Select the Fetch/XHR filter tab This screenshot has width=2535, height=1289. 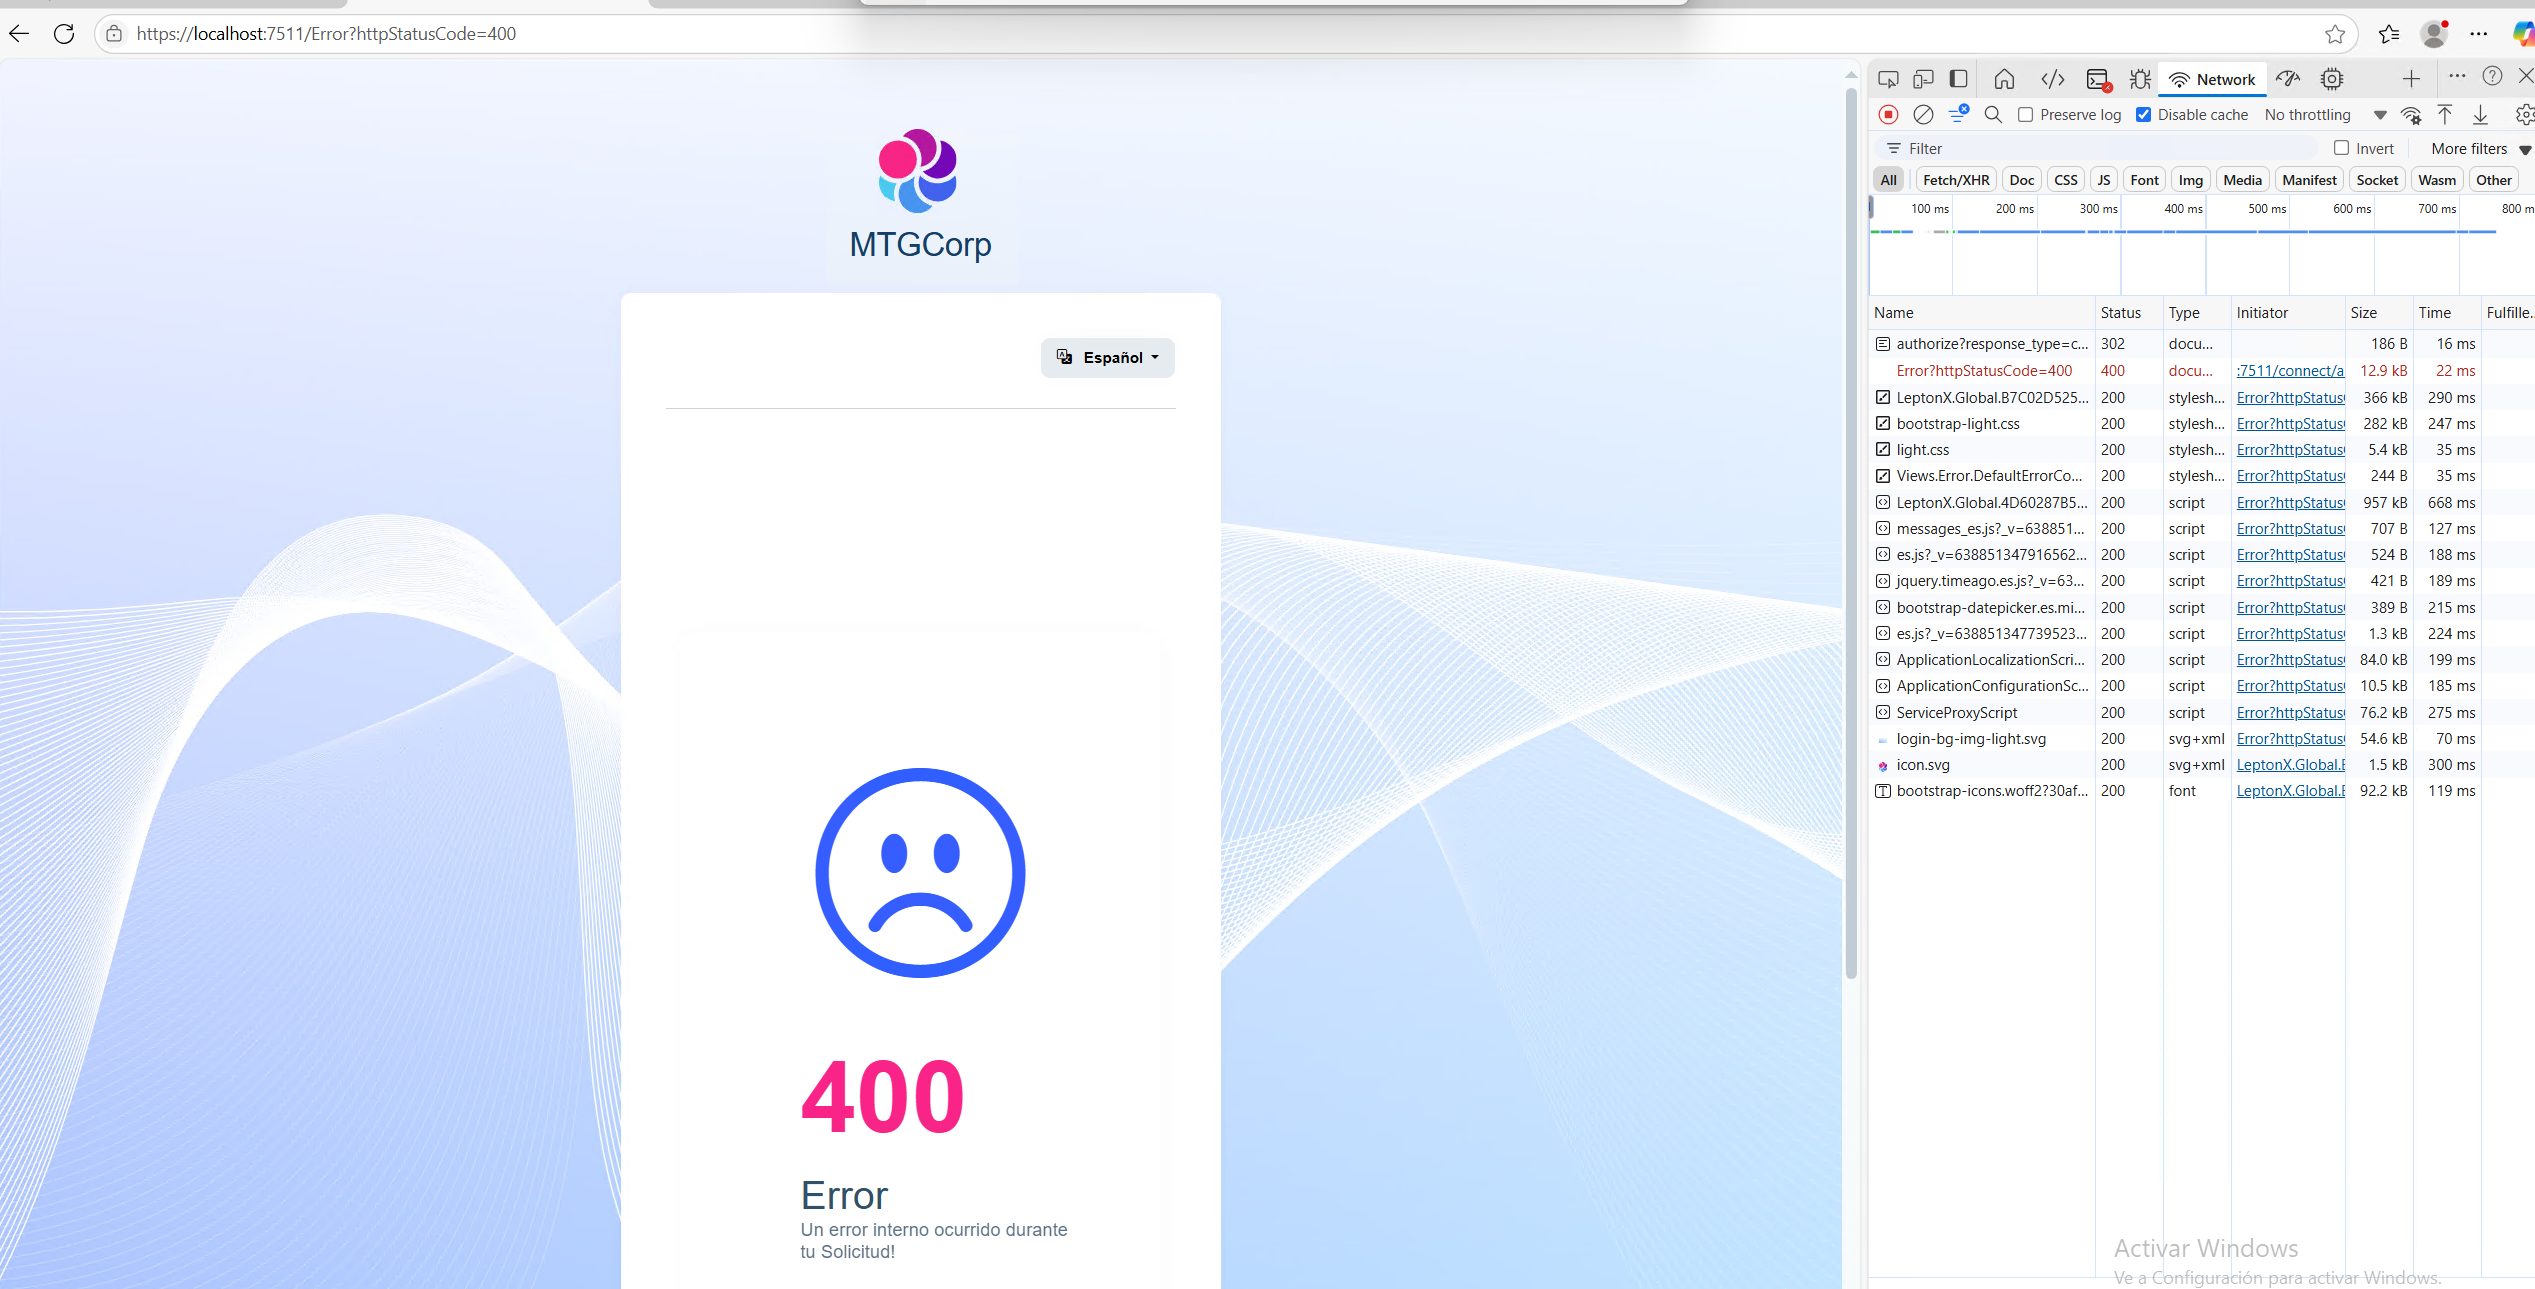(x=1955, y=180)
